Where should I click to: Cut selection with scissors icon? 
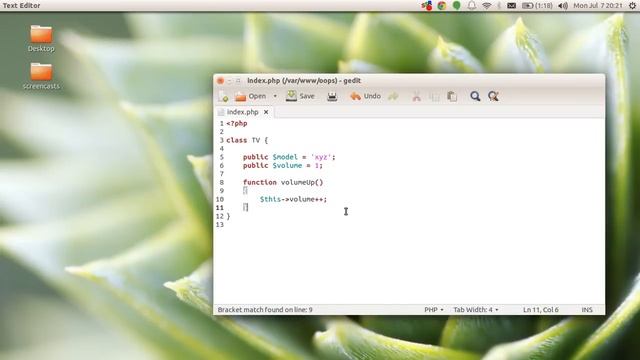416,96
